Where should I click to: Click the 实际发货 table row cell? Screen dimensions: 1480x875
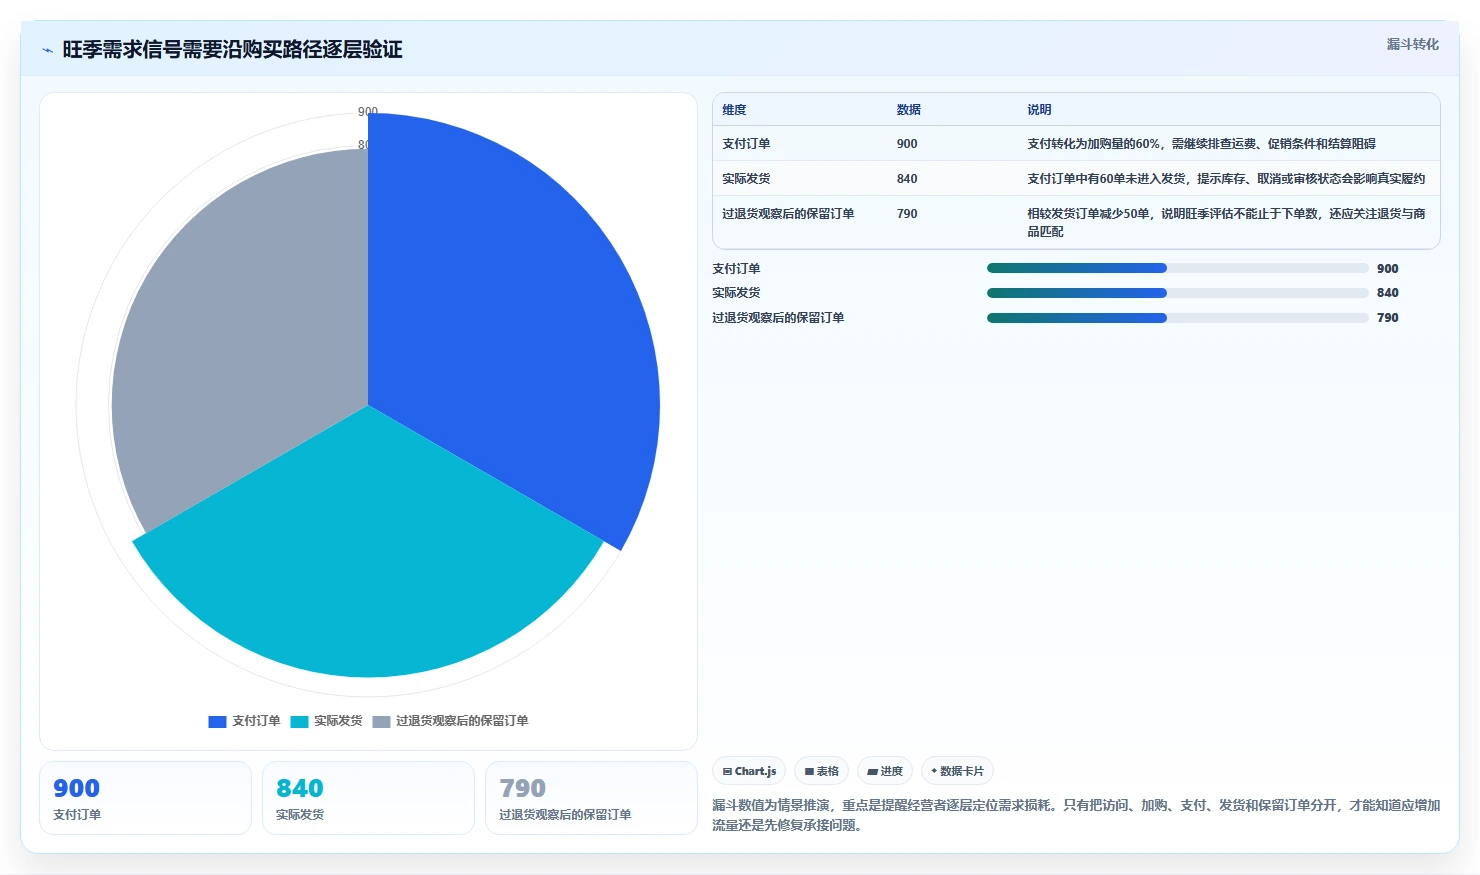point(746,179)
